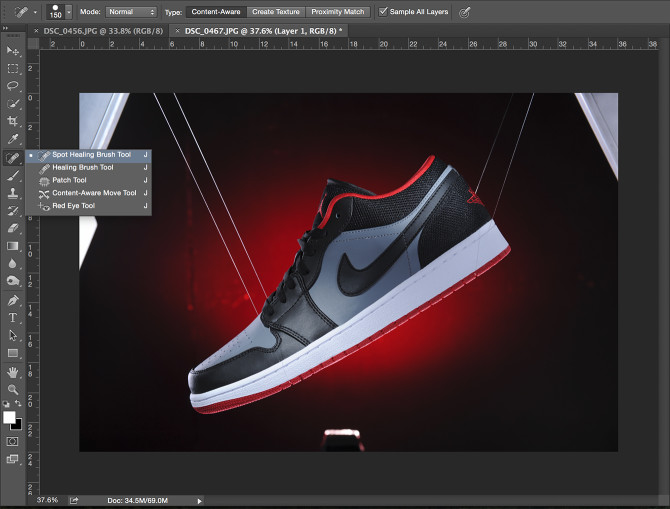The height and width of the screenshot is (509, 670).
Task: Open the brush size picker dropdown
Action: (68, 12)
